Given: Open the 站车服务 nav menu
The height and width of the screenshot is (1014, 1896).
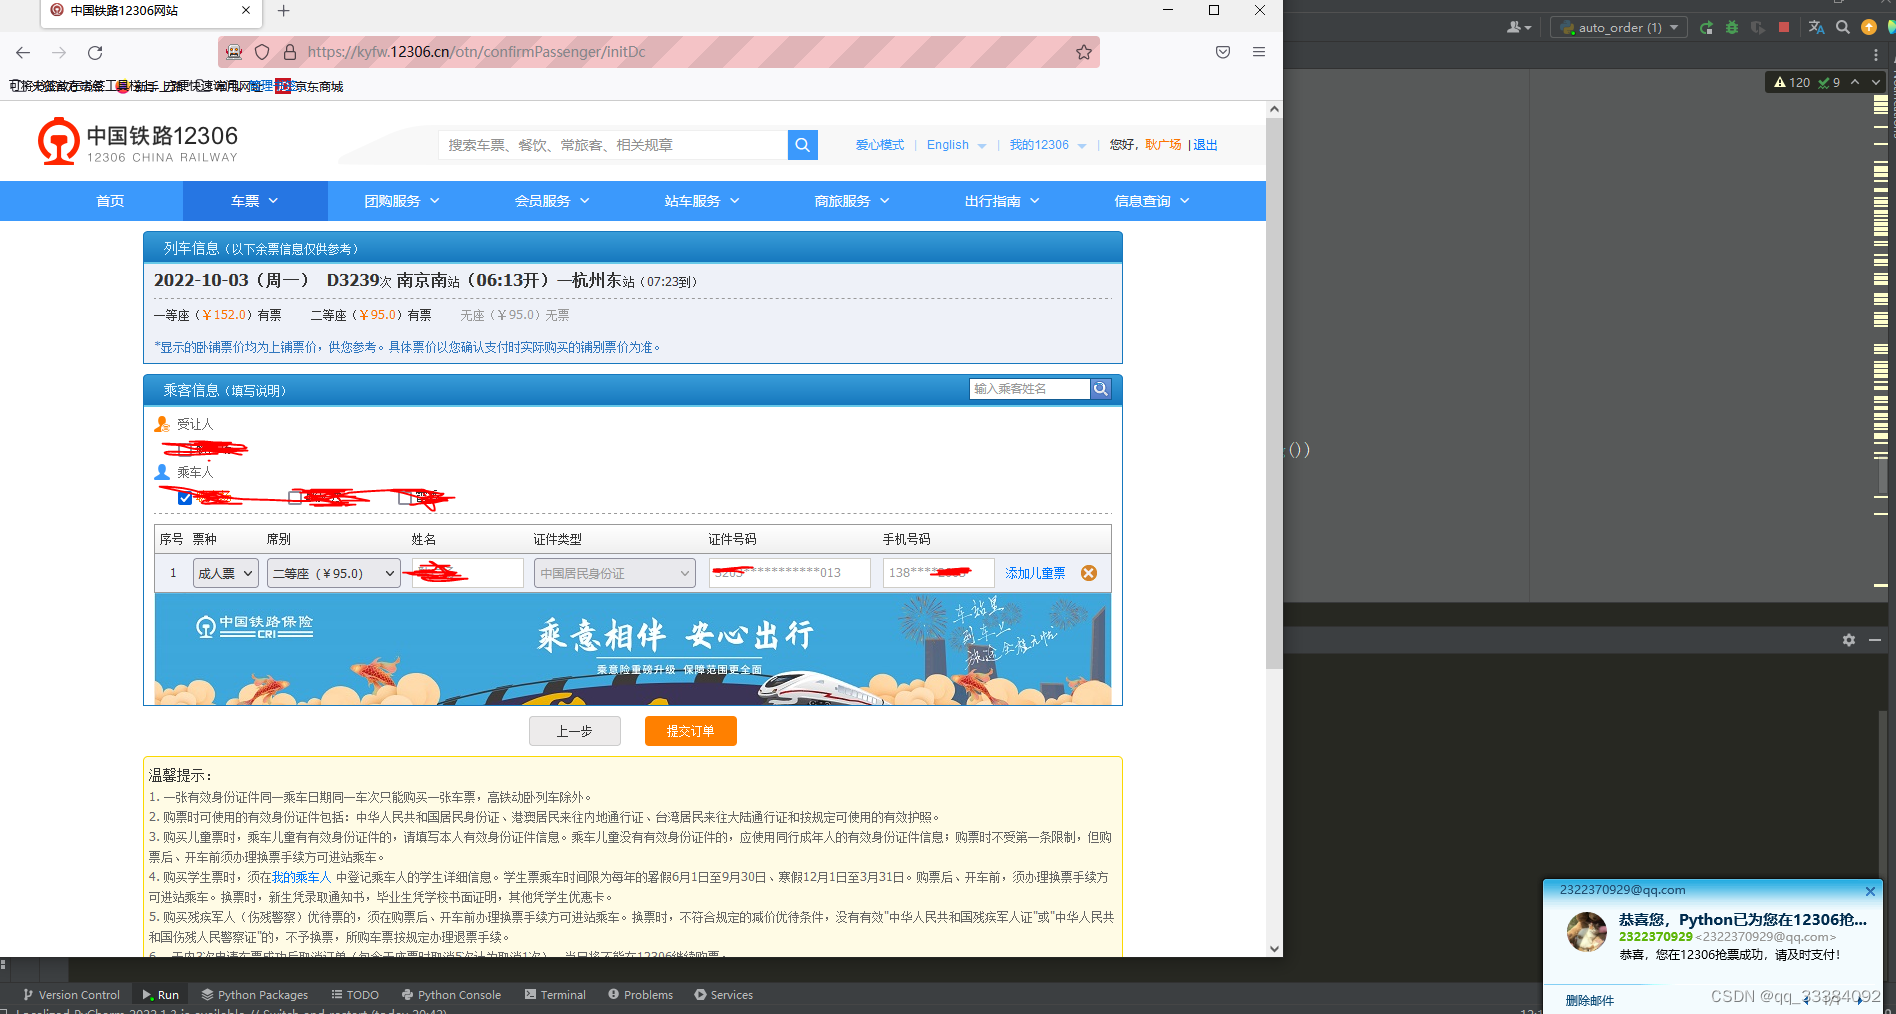Looking at the screenshot, I should tap(702, 201).
